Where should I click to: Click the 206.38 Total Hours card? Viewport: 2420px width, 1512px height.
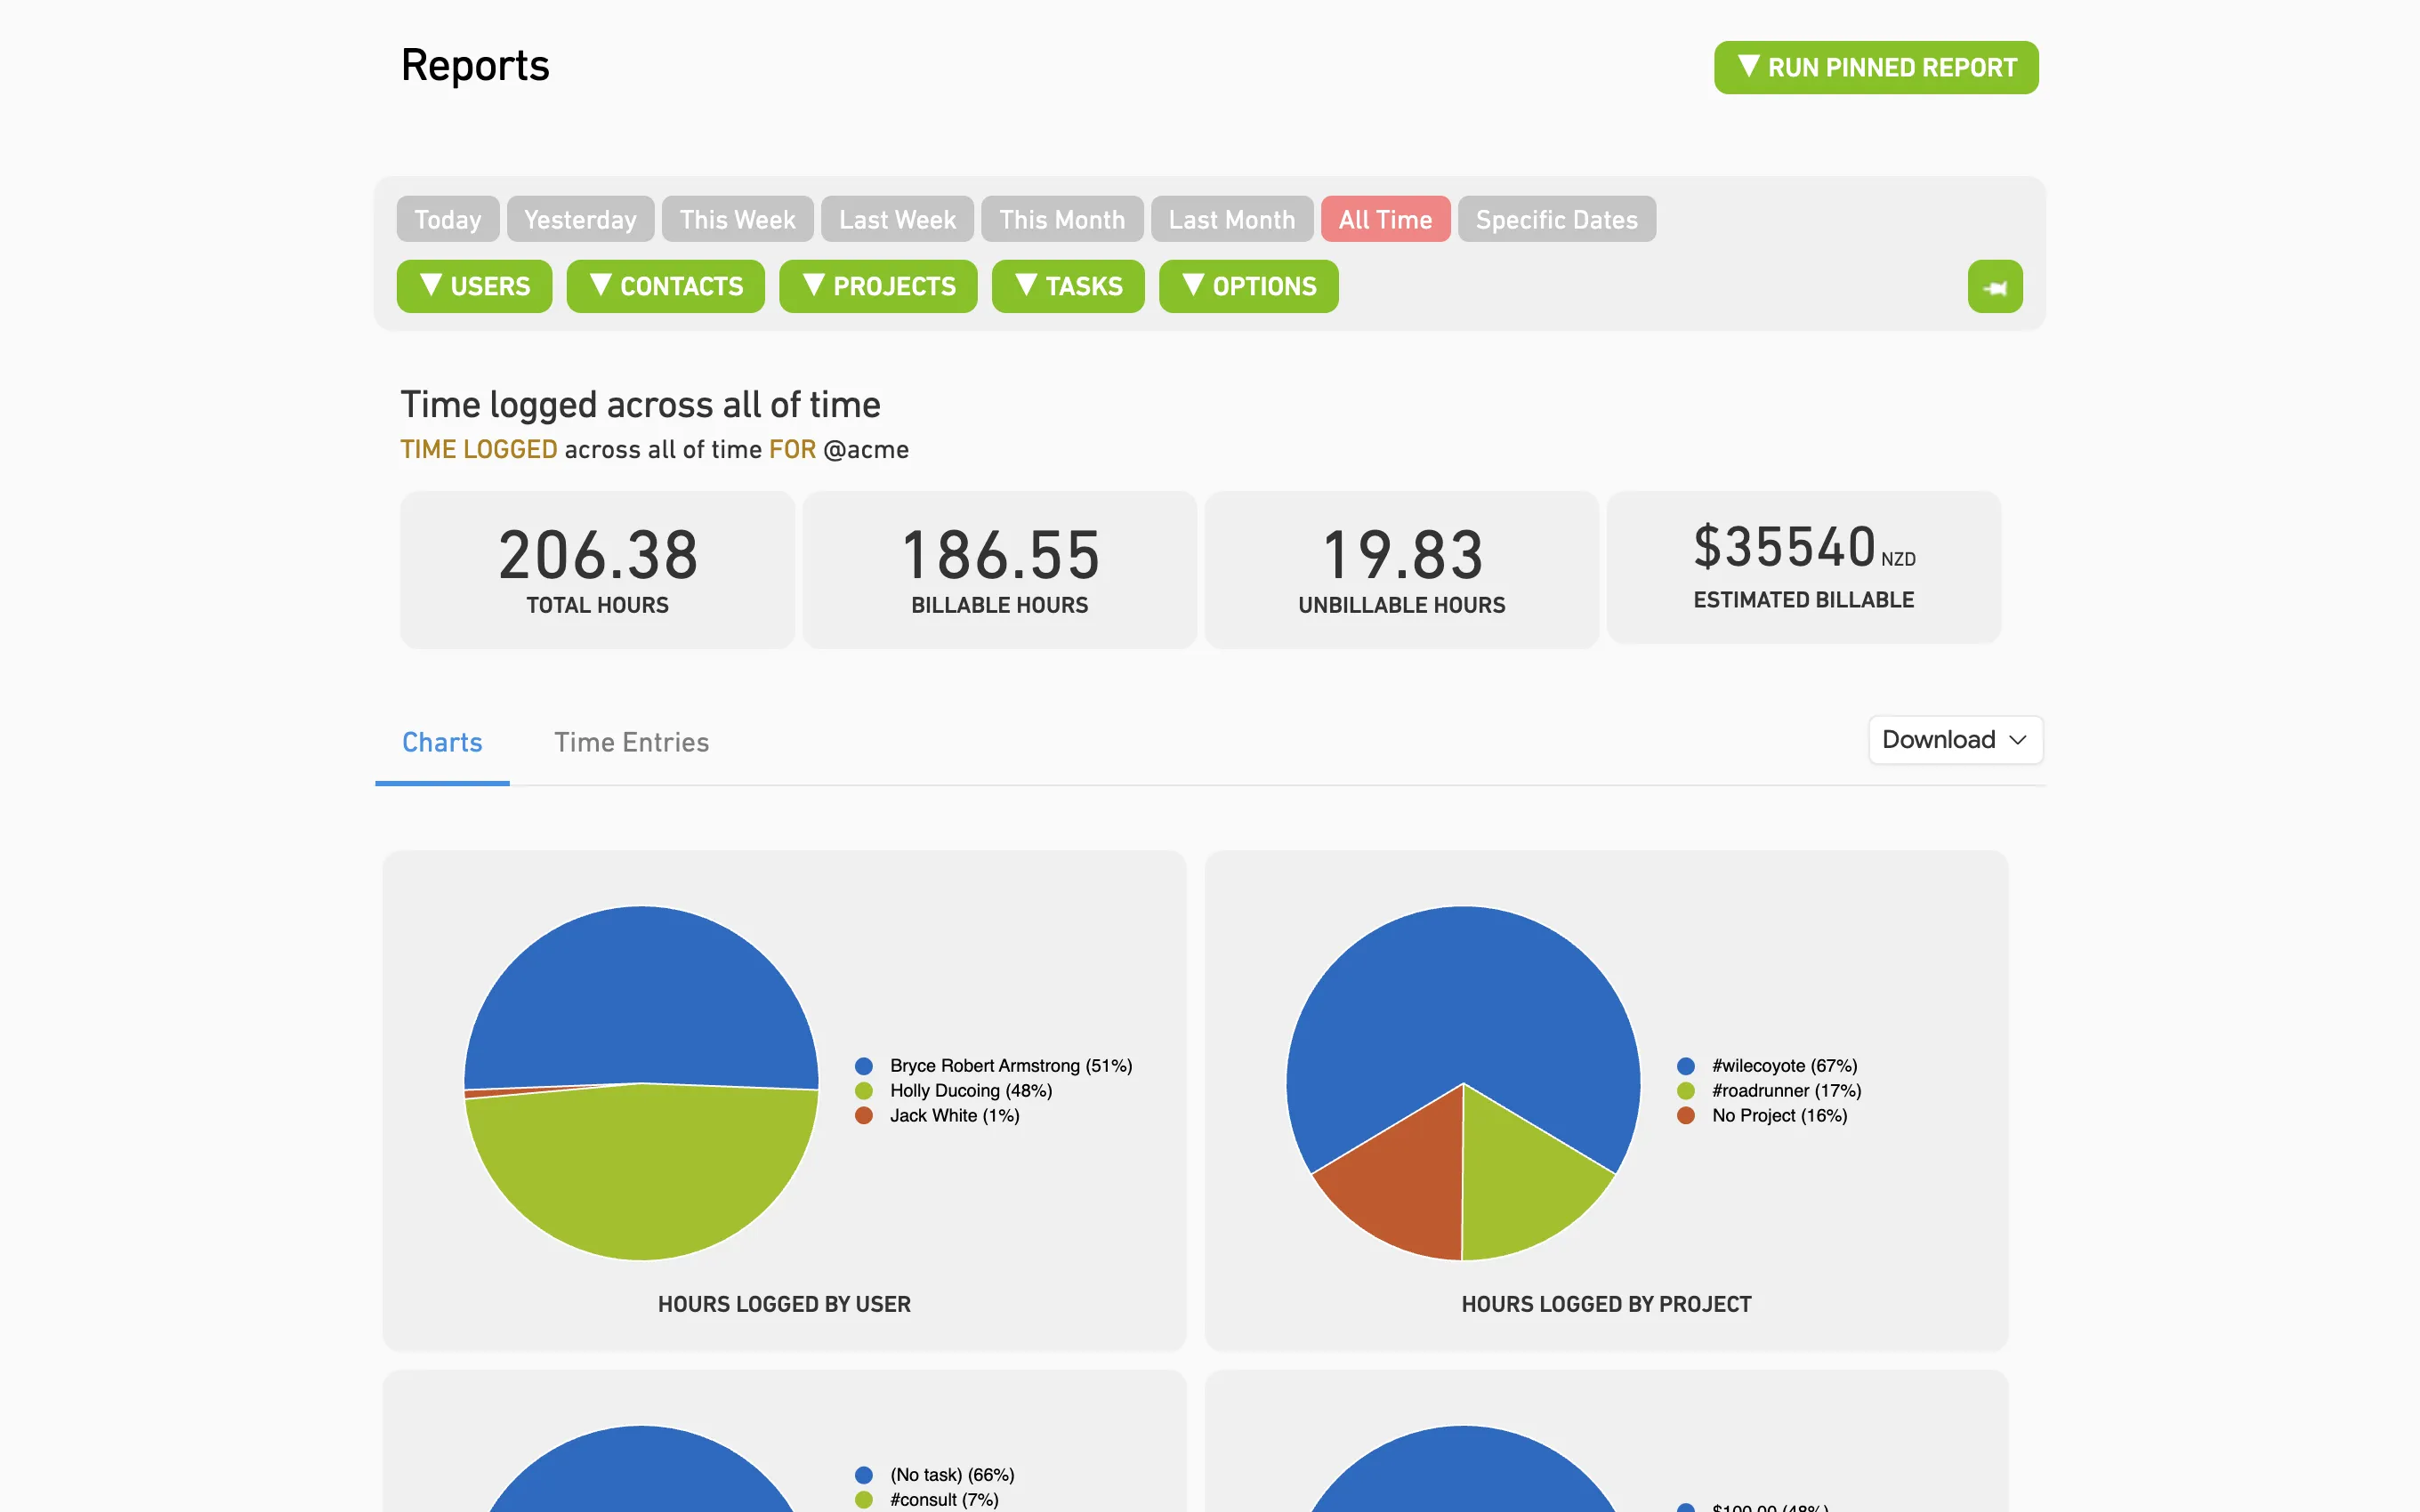coord(597,570)
